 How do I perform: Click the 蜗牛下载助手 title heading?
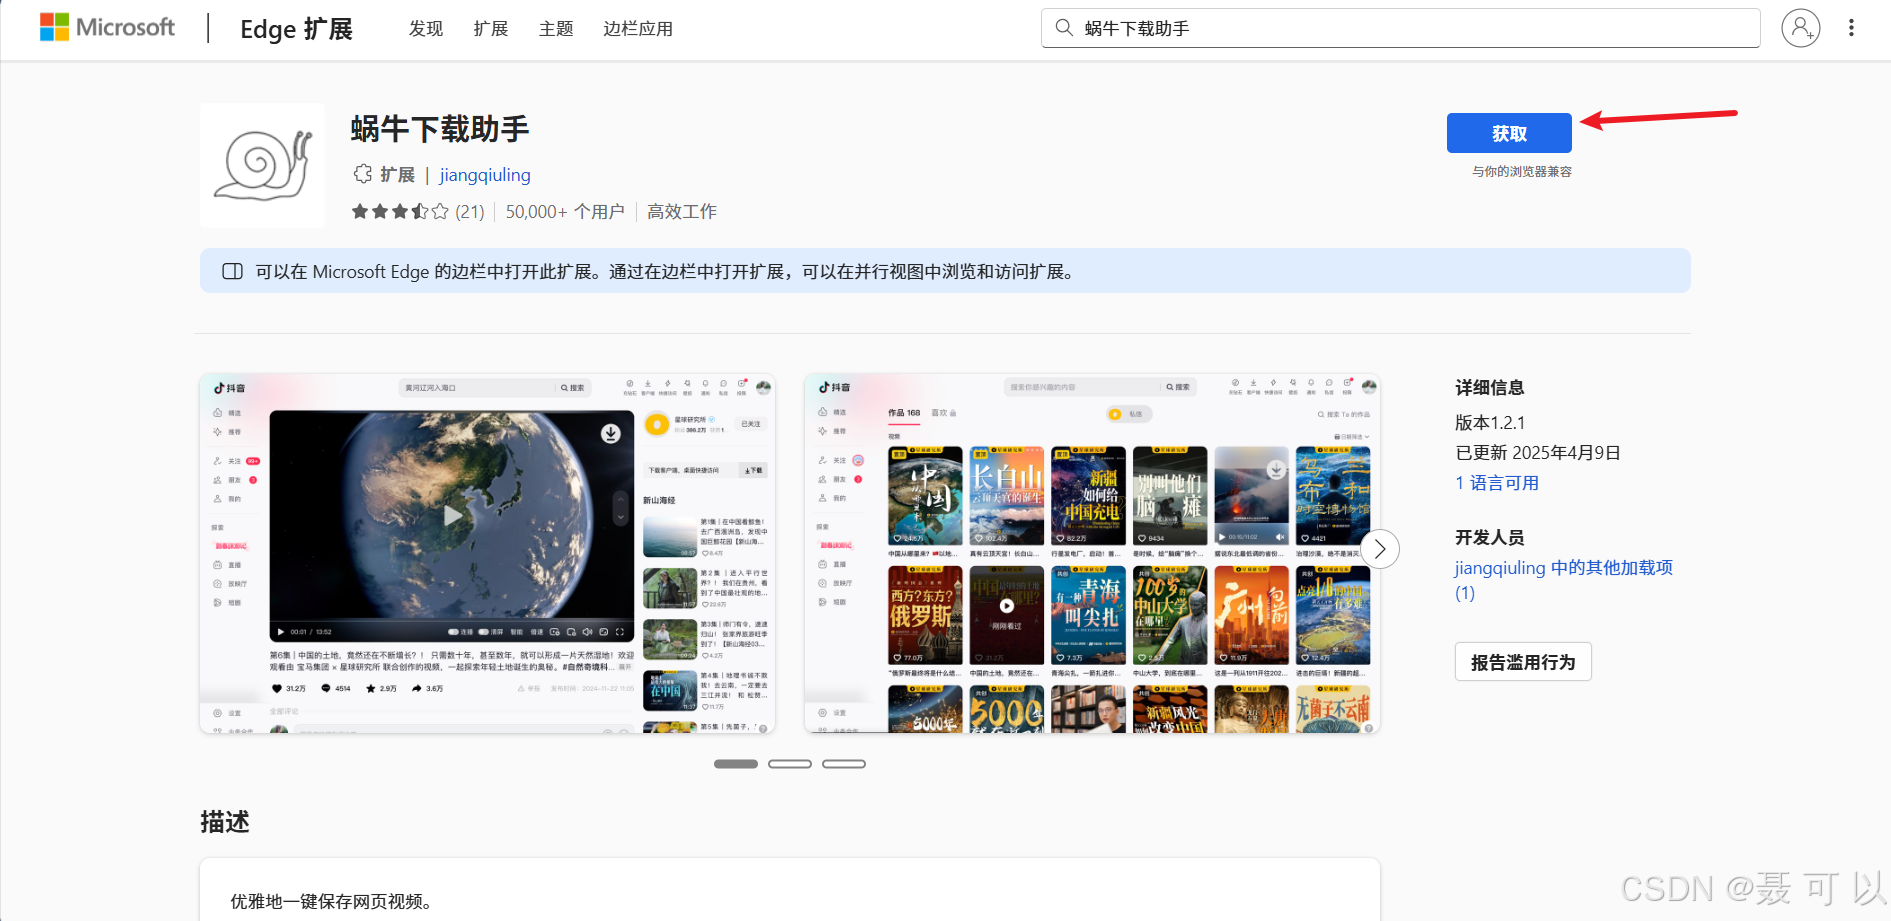point(440,129)
